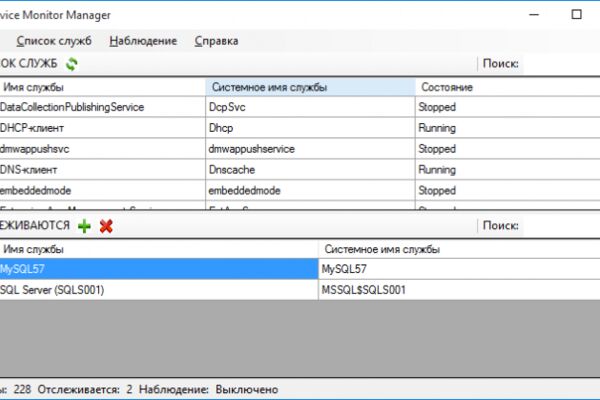Click the Отслеживается: 2 status bar entry
Image resolution: width=600 pixels, height=400 pixels.
pyautogui.click(x=85, y=389)
